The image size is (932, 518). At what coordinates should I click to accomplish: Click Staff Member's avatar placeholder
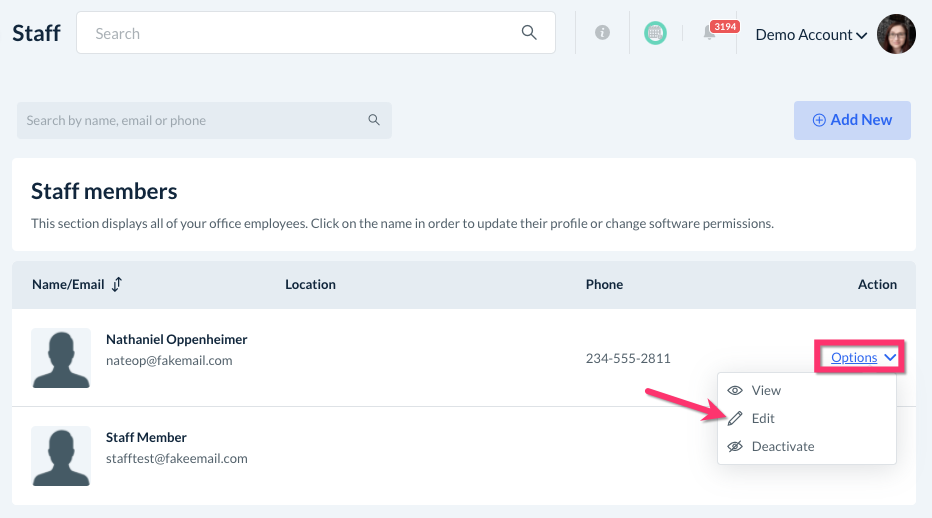[61, 456]
